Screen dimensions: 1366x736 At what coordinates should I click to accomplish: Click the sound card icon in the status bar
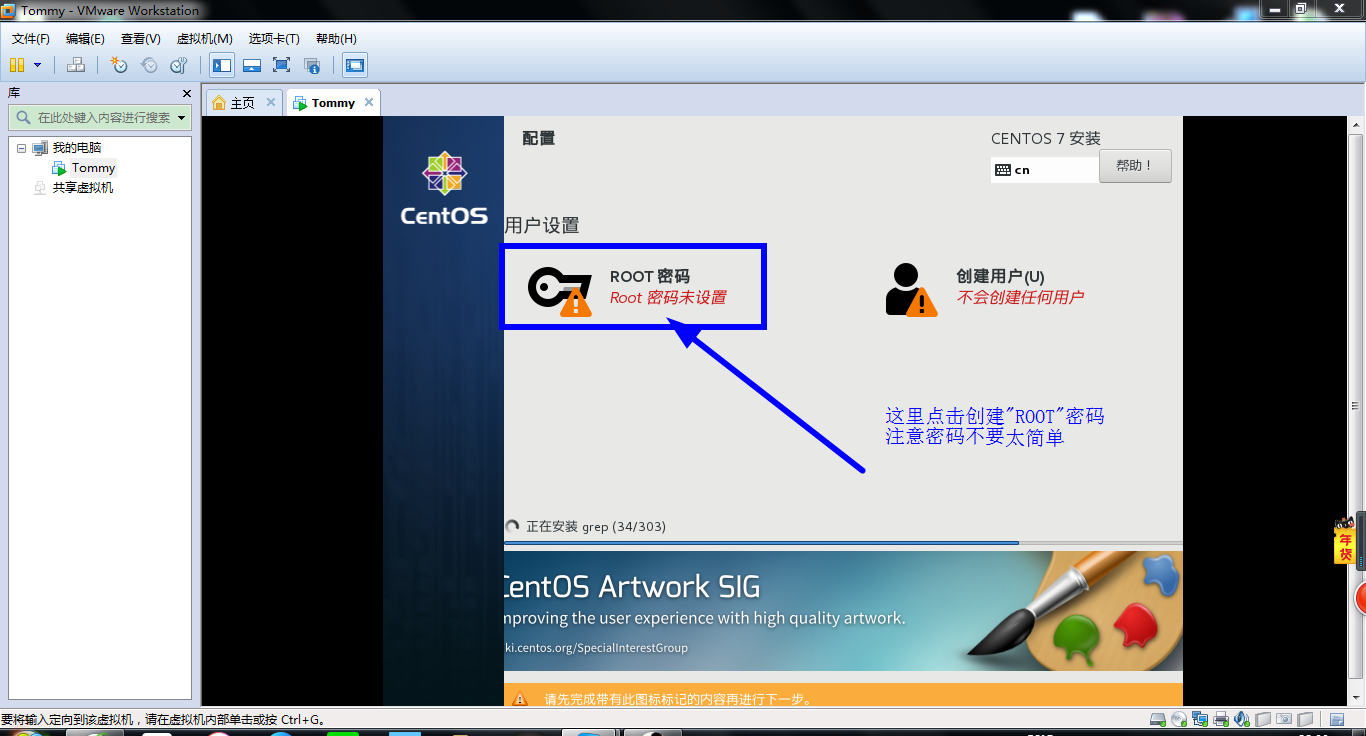(1242, 719)
